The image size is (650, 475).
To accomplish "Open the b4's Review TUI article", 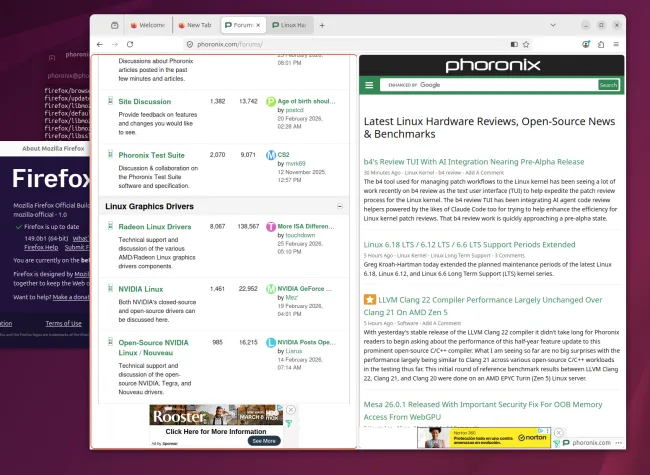I will 474,162.
